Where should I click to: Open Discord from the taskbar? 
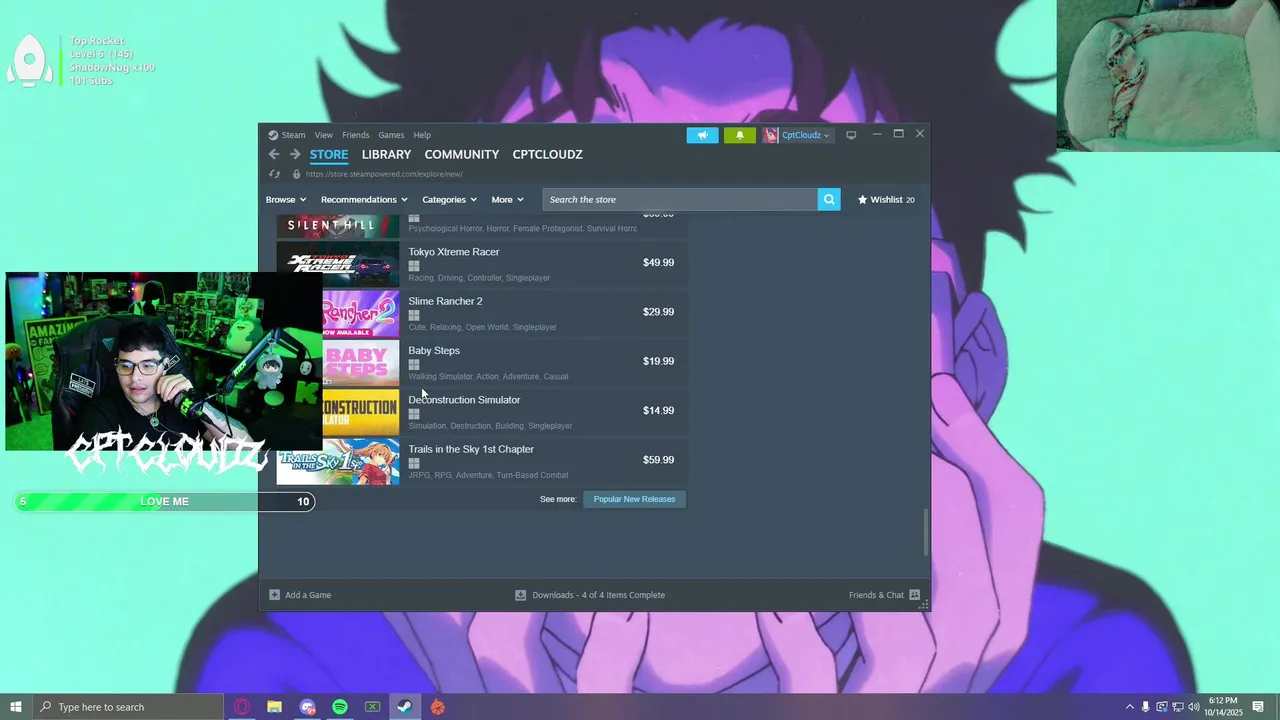307,707
